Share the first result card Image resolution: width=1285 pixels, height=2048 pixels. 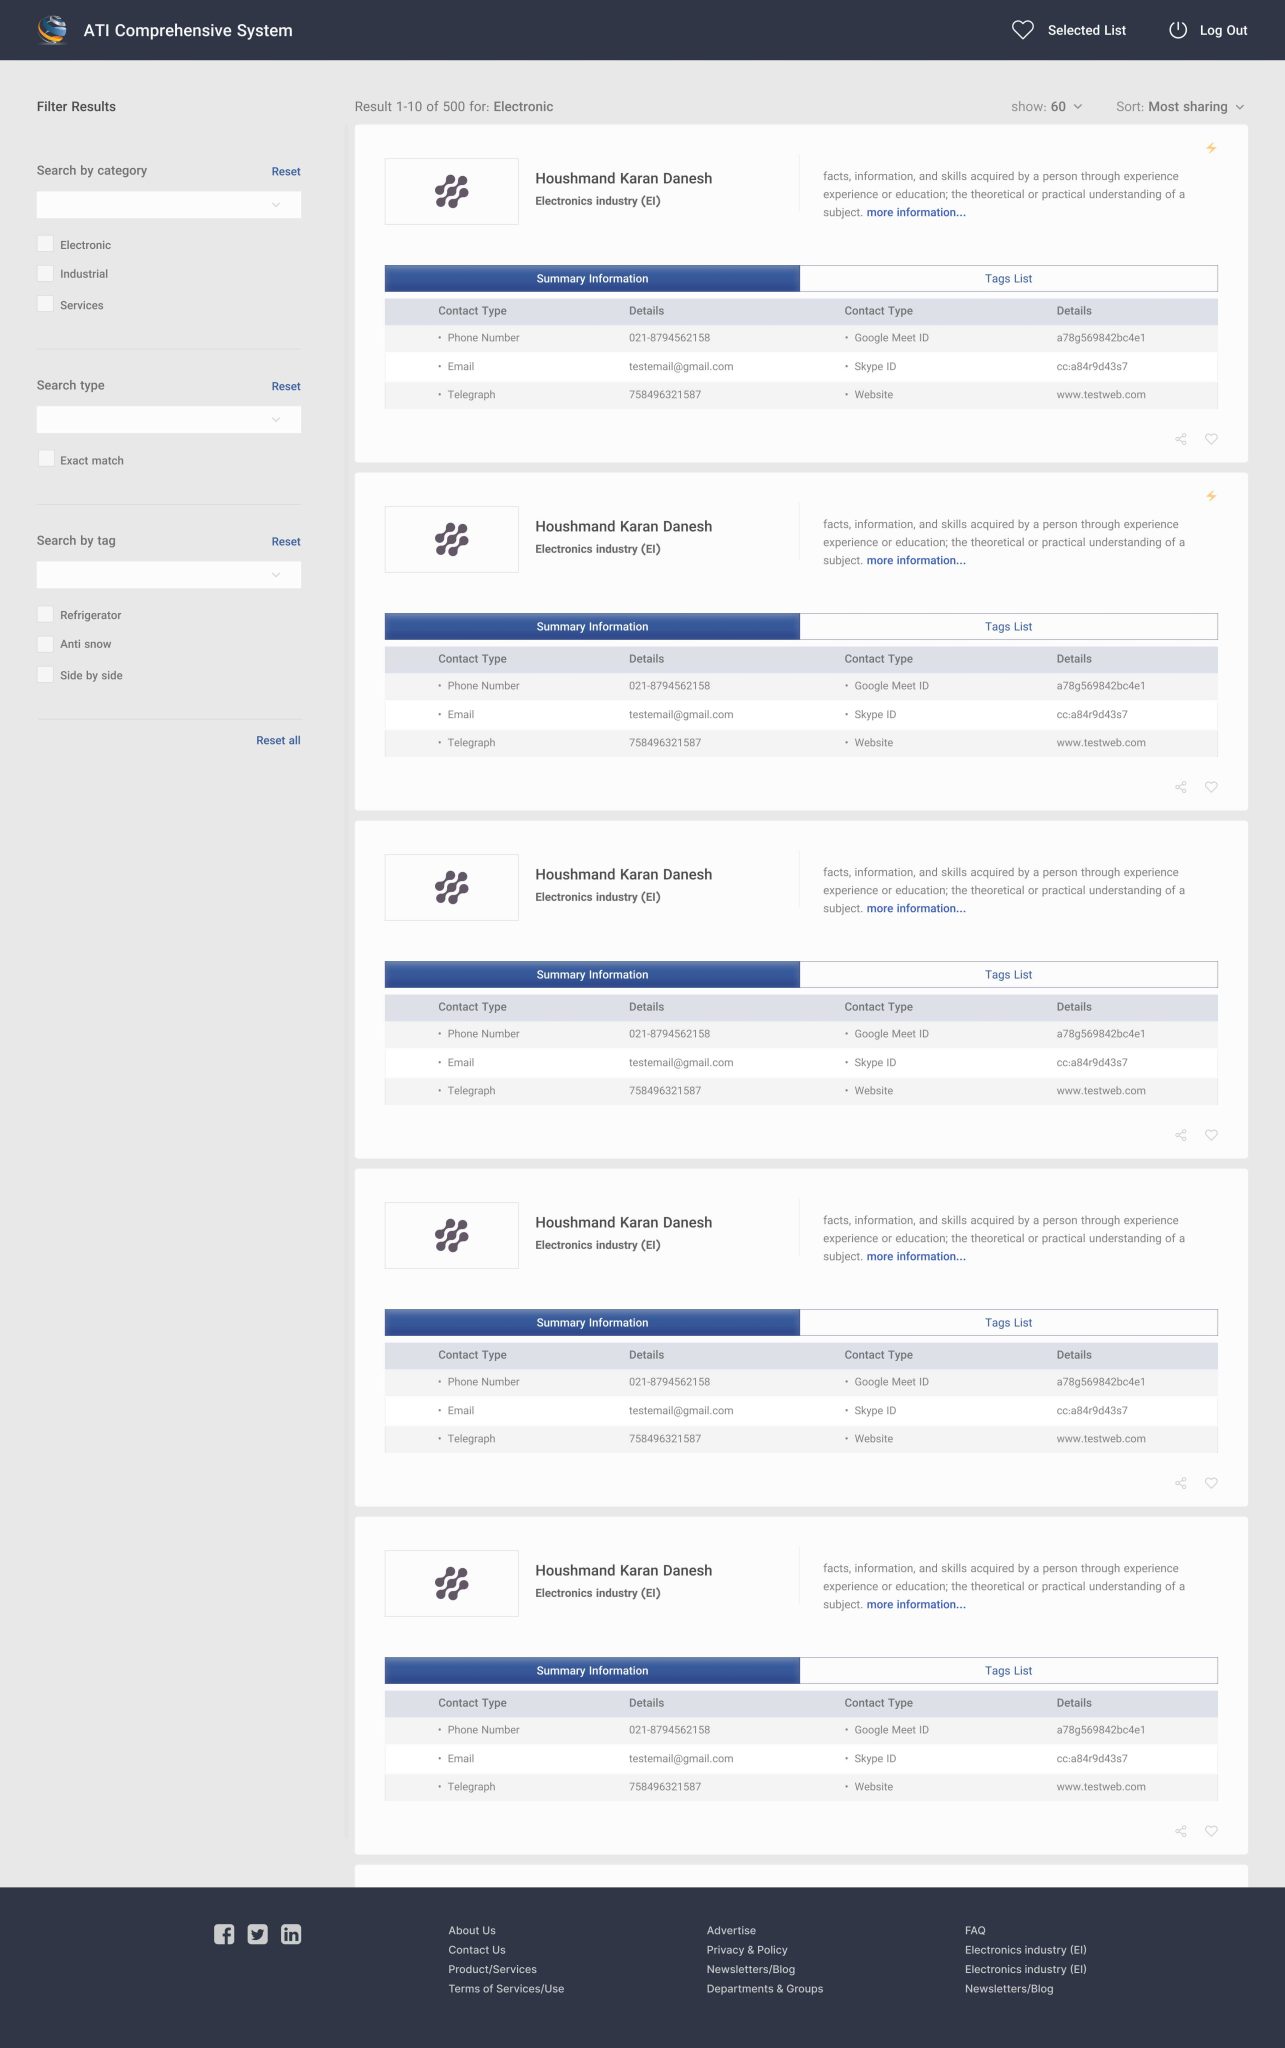pyautogui.click(x=1181, y=439)
